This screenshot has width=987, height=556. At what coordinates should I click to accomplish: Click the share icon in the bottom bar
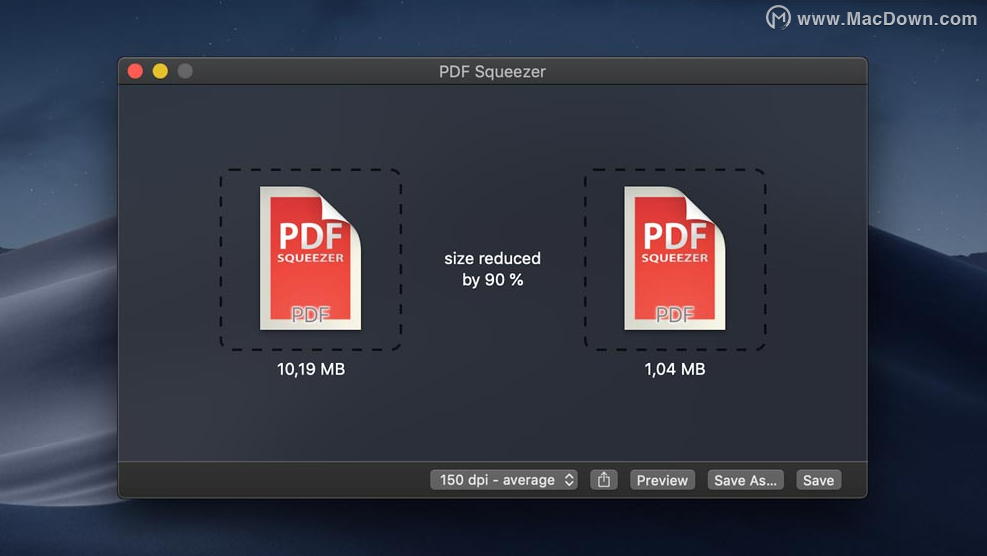[x=604, y=480]
